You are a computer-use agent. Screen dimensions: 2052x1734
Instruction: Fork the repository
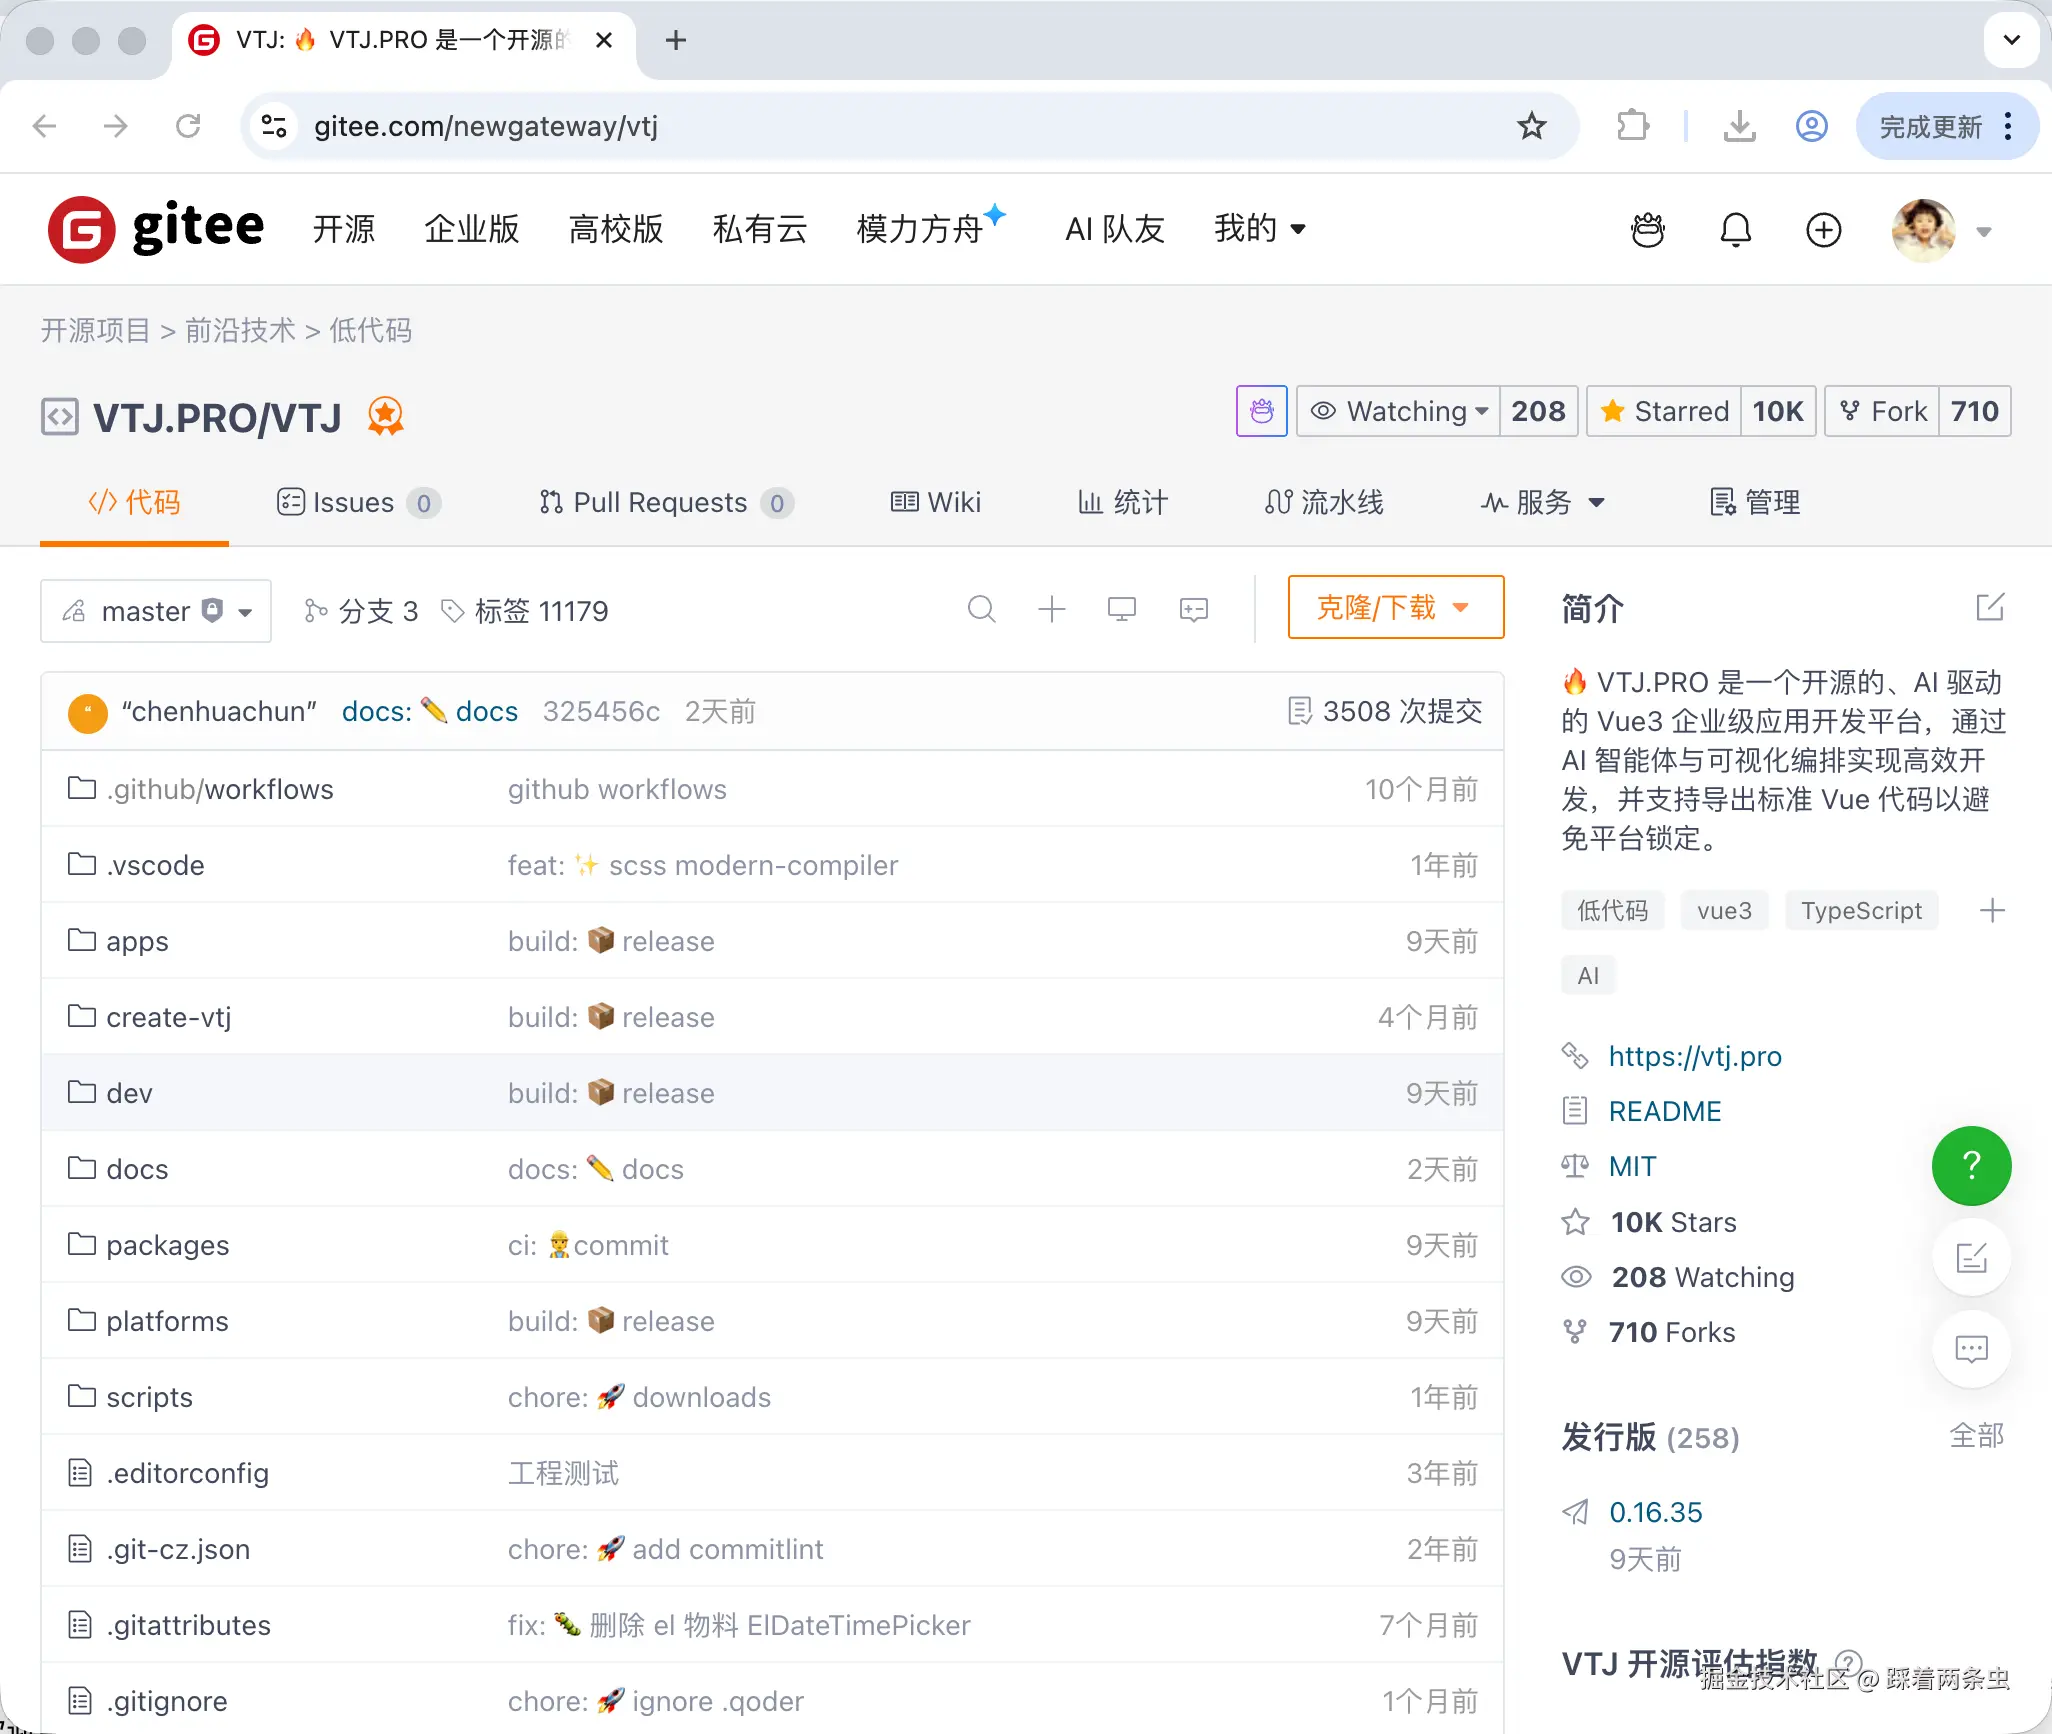1883,411
